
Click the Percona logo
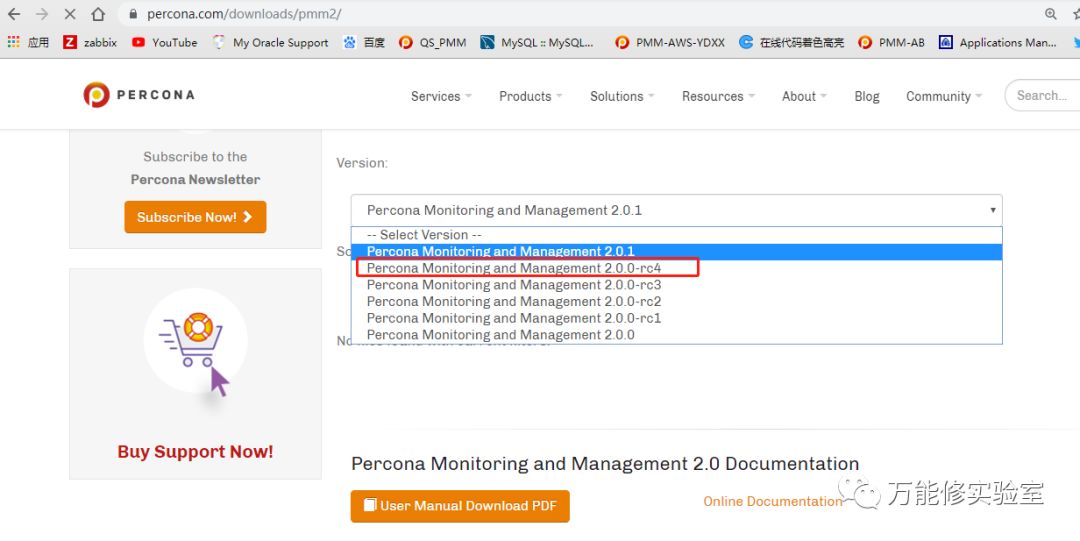pyautogui.click(x=138, y=95)
